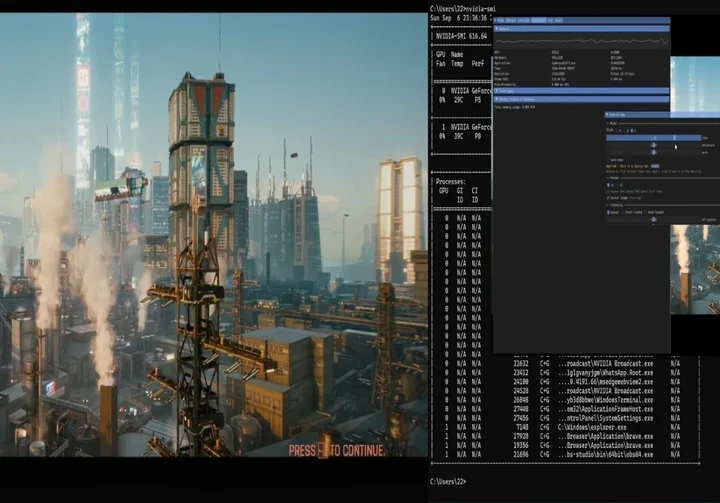Select the PID 17928 brave.exe row
The image size is (720, 503).
pyautogui.click(x=566, y=436)
